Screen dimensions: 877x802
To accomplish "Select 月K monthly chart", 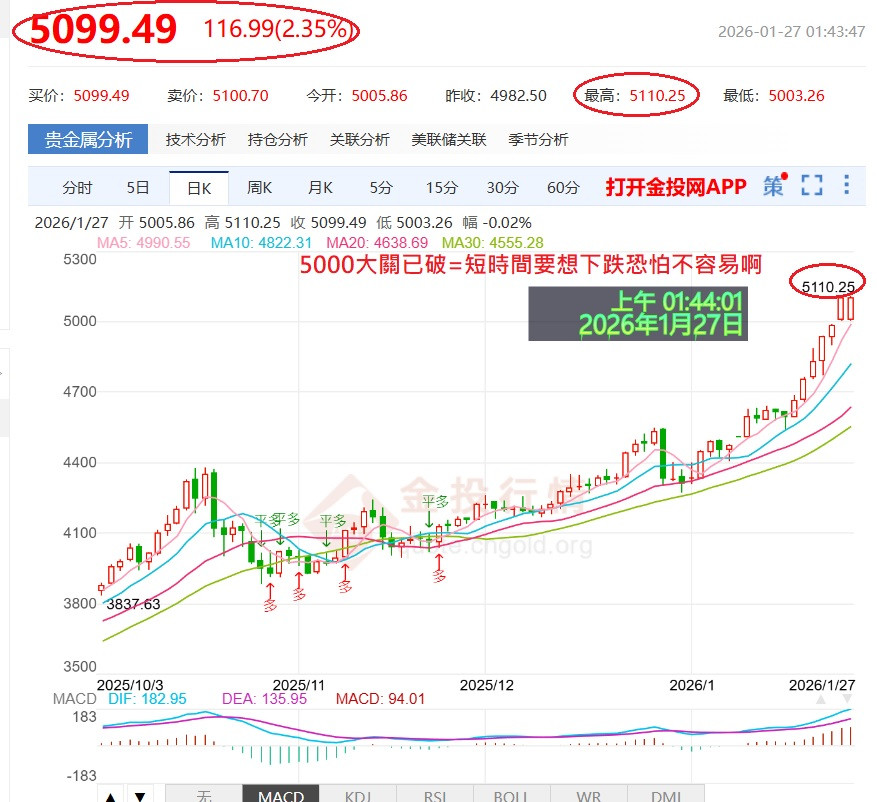I will tap(319, 186).
